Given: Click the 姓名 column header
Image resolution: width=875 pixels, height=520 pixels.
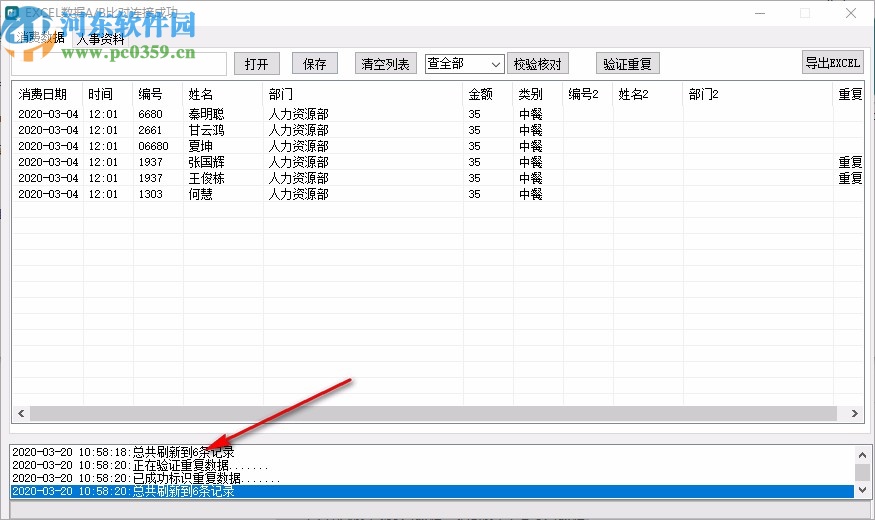Looking at the screenshot, I should pyautogui.click(x=223, y=94).
